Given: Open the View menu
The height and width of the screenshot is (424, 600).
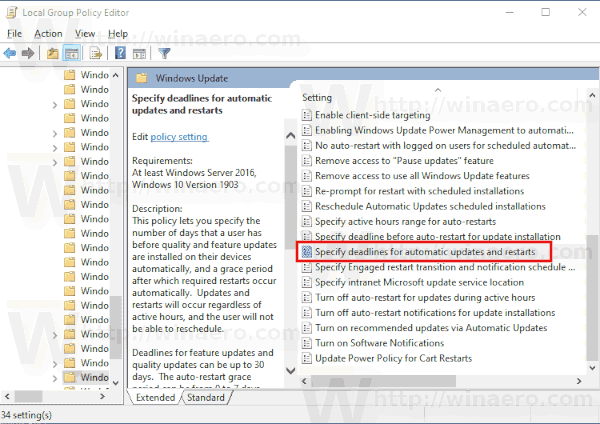Looking at the screenshot, I should pos(85,34).
